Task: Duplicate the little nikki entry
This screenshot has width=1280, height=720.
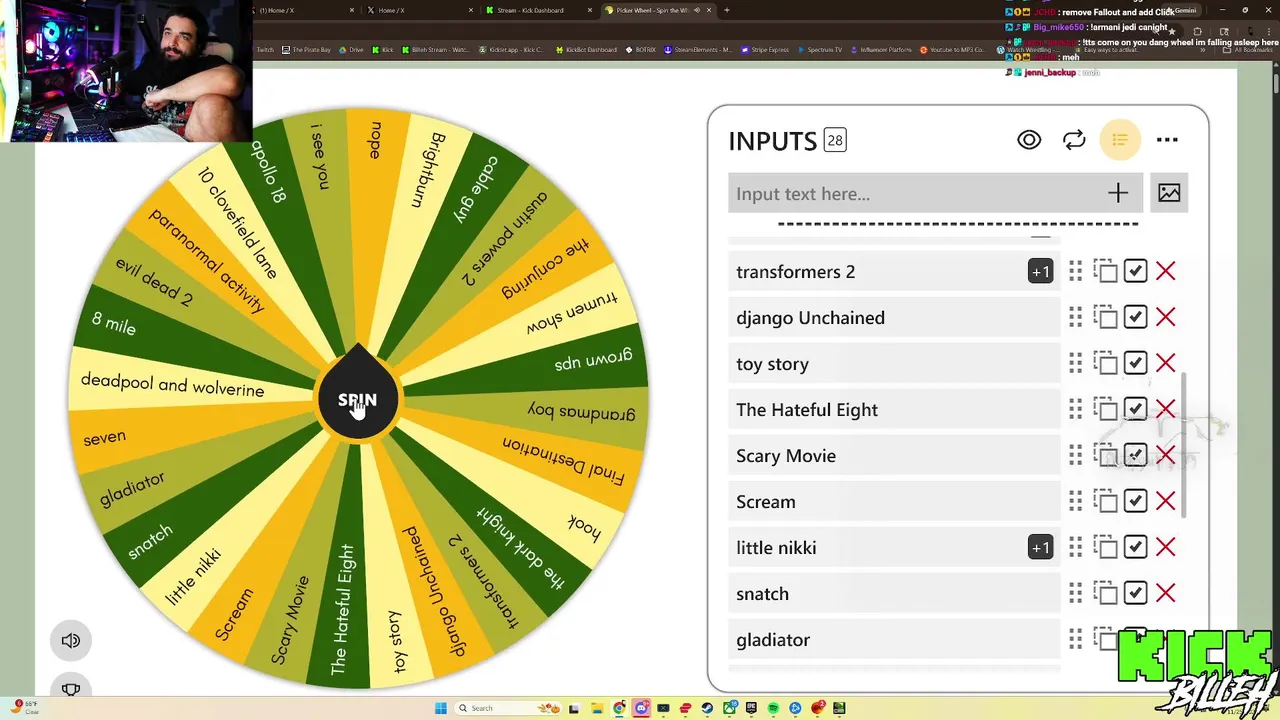Action: 1105,547
